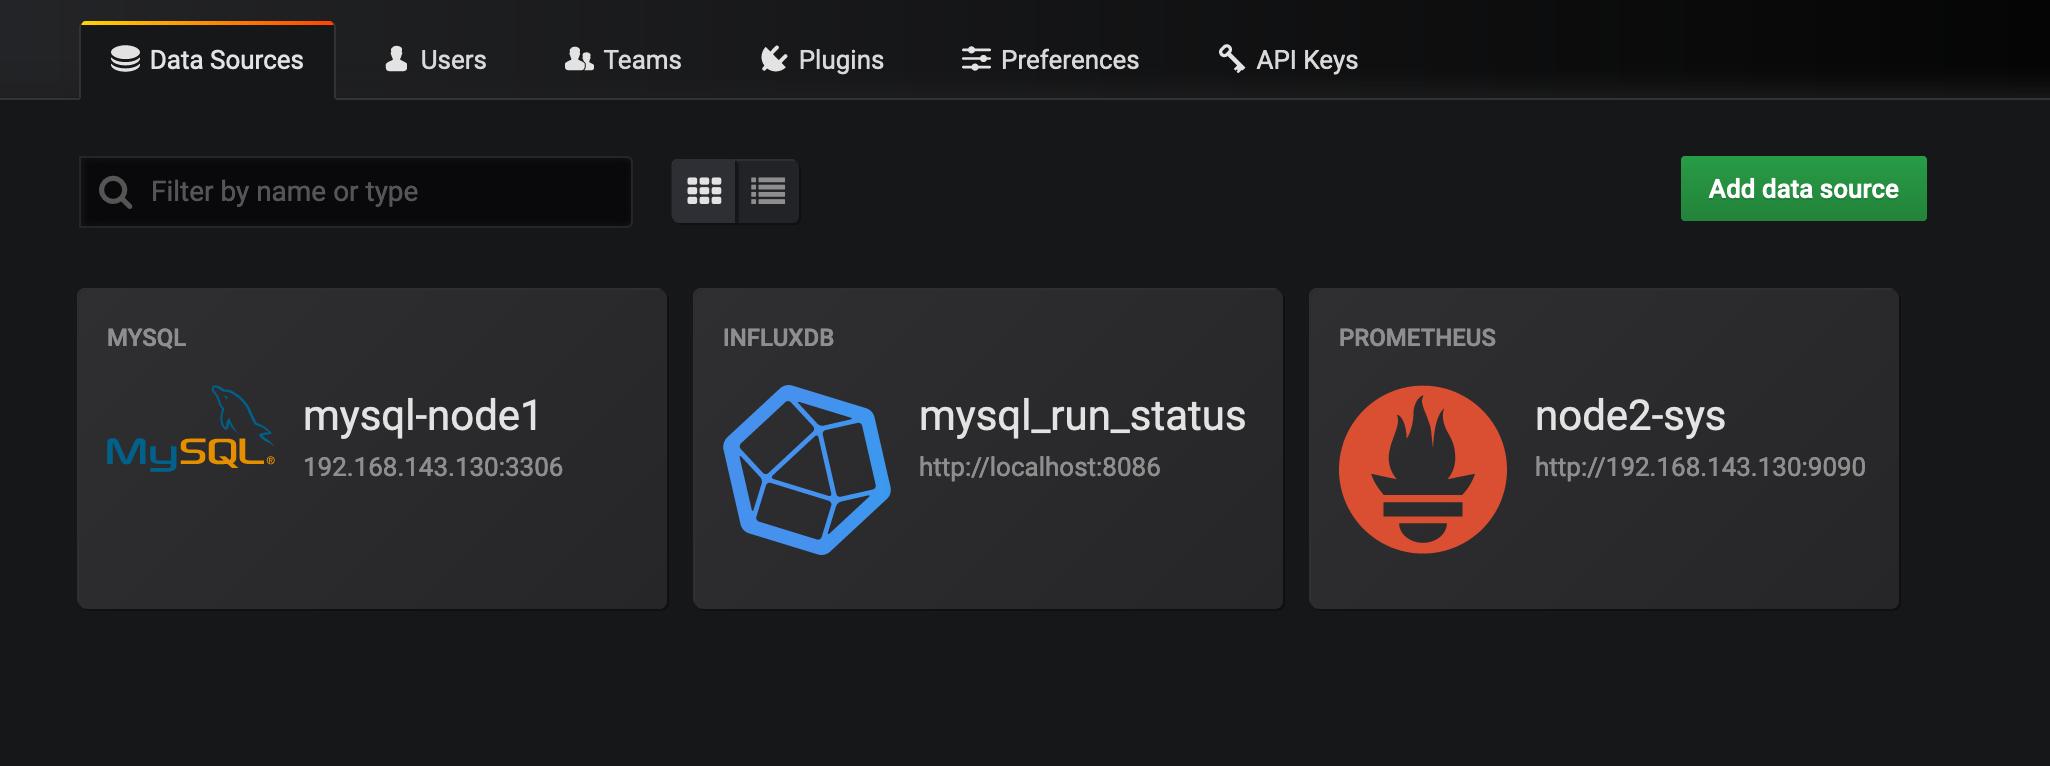Go to the Plugins tab
Image resolution: width=2050 pixels, height=766 pixels.
822,60
